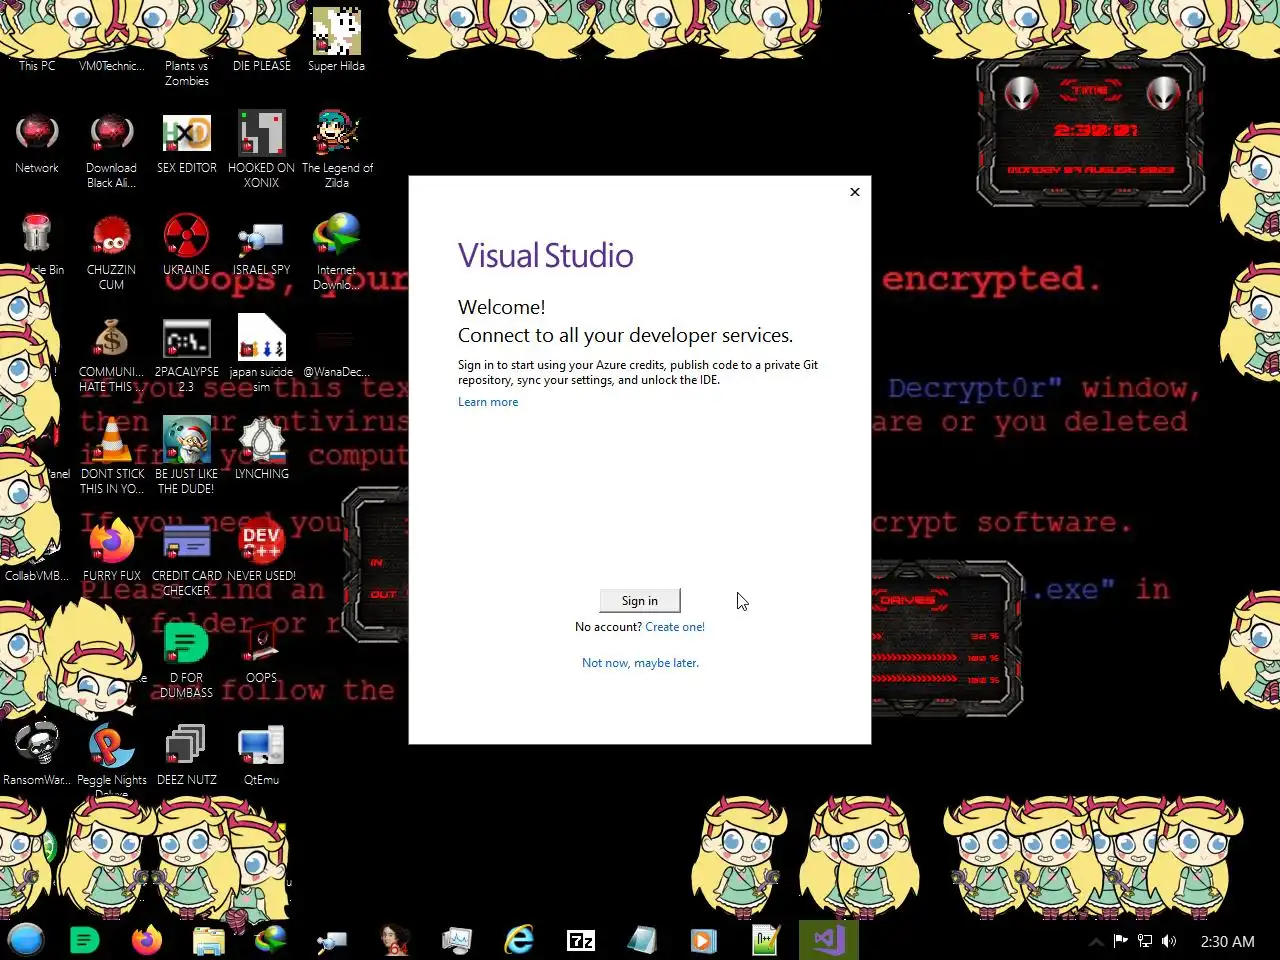1280x960 pixels.
Task: Select the ISRAEL SPY desktop icon
Action: 261,245
